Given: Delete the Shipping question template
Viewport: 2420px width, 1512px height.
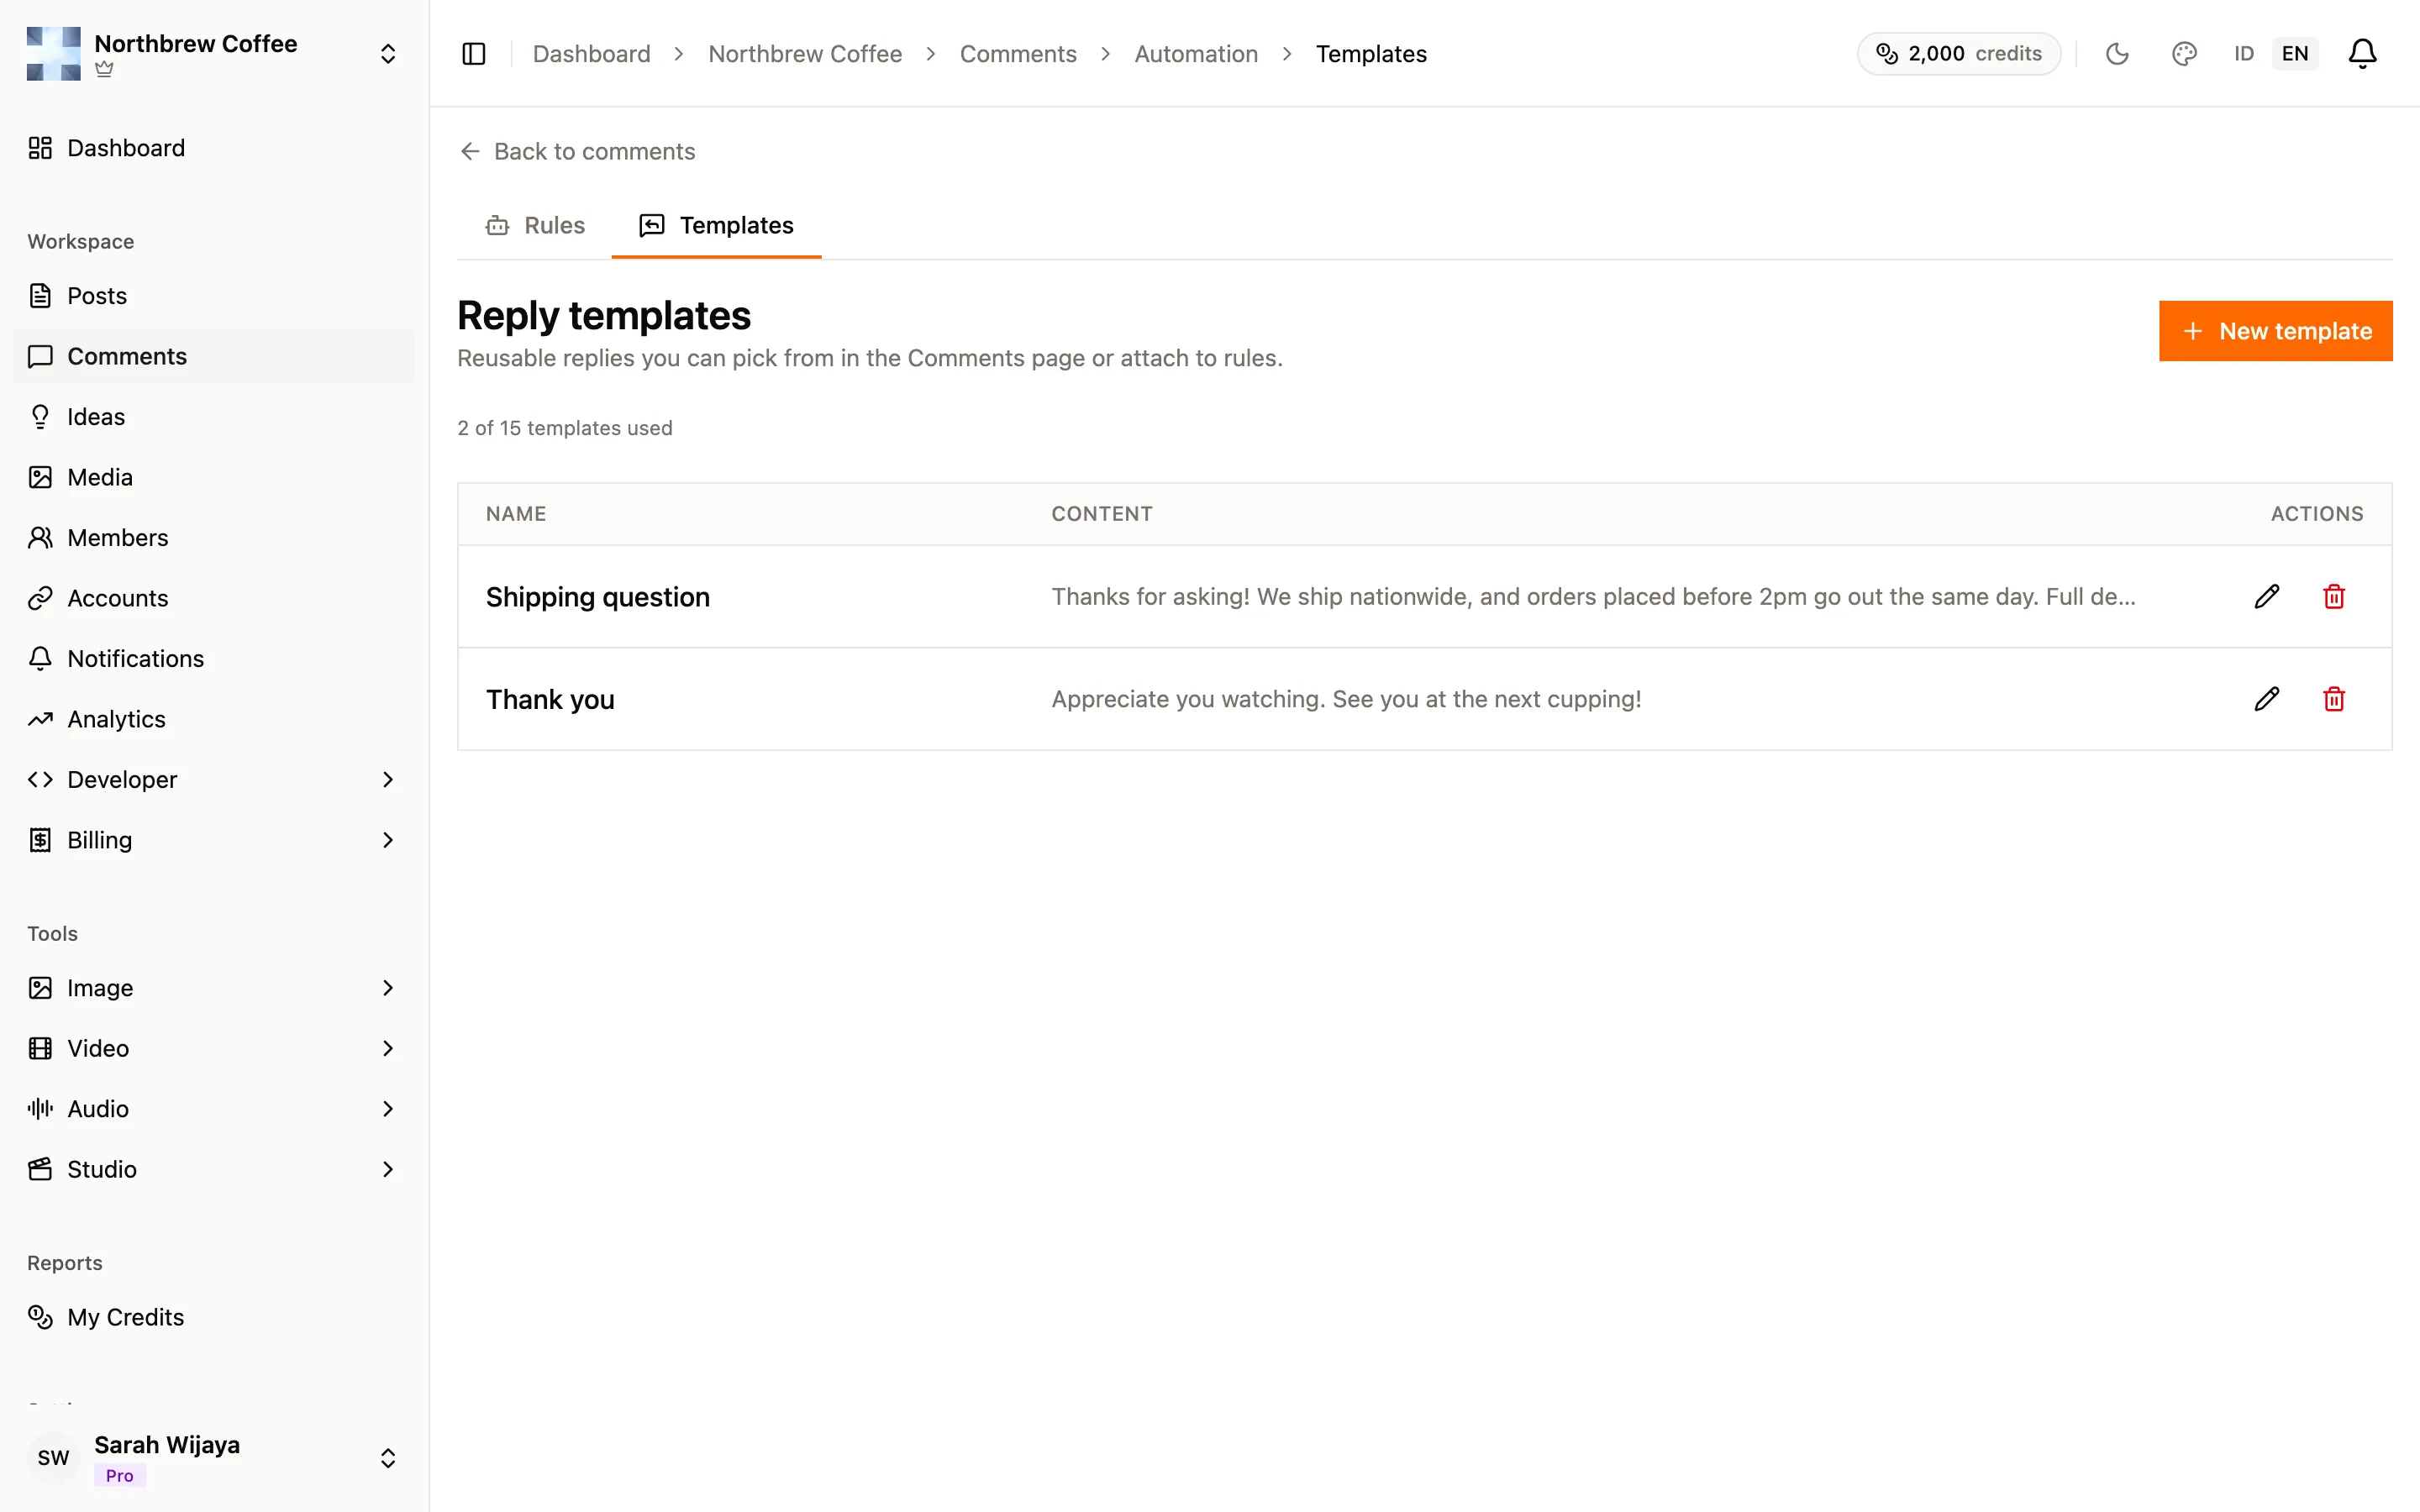Looking at the screenshot, I should (2334, 597).
